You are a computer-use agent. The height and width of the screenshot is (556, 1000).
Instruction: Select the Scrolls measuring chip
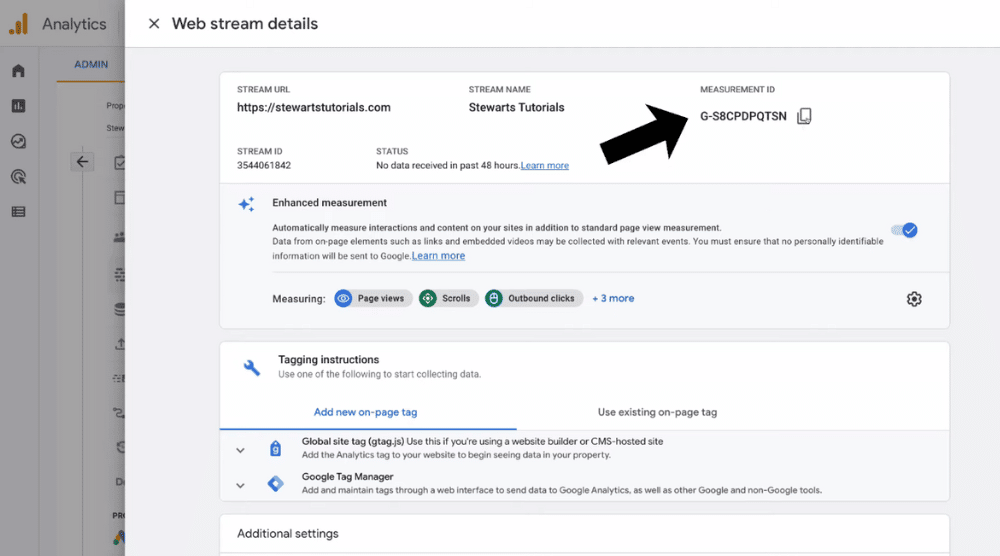[x=448, y=298]
